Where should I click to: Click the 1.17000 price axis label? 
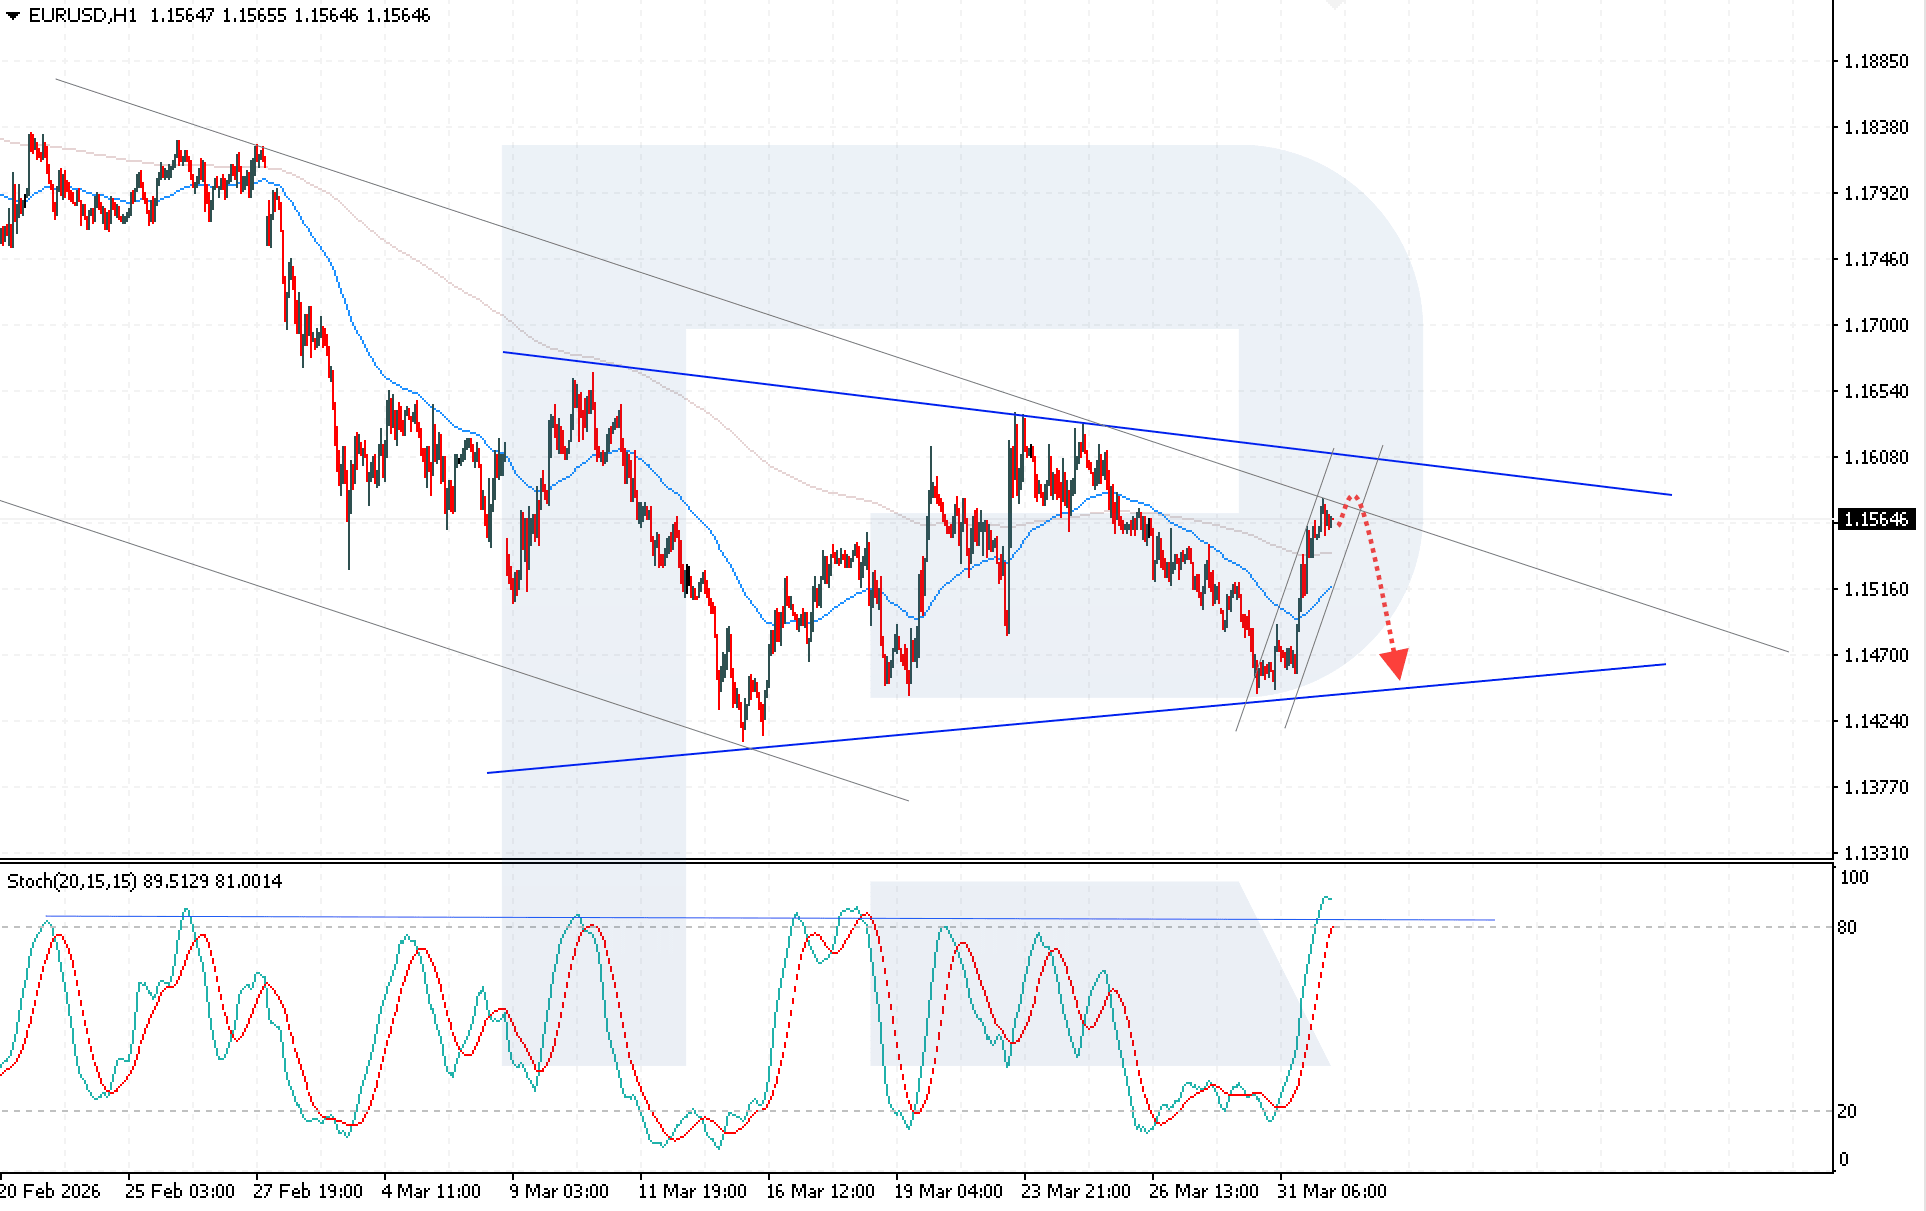point(1876,325)
